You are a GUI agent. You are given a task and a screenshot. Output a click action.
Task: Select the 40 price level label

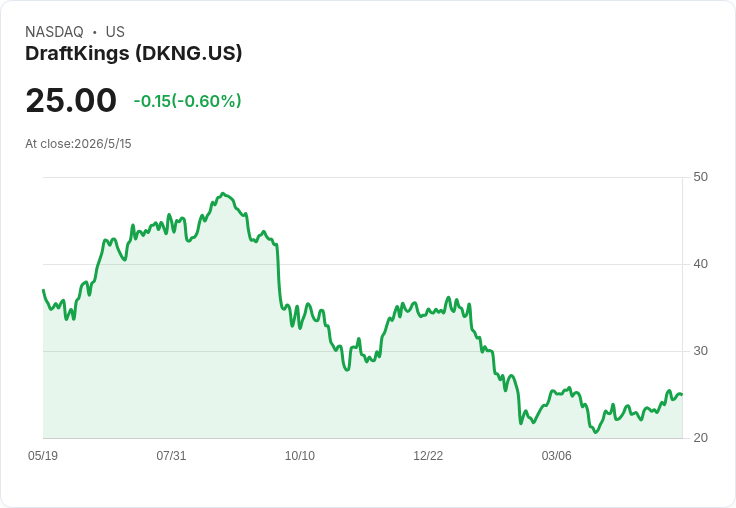[x=700, y=264]
